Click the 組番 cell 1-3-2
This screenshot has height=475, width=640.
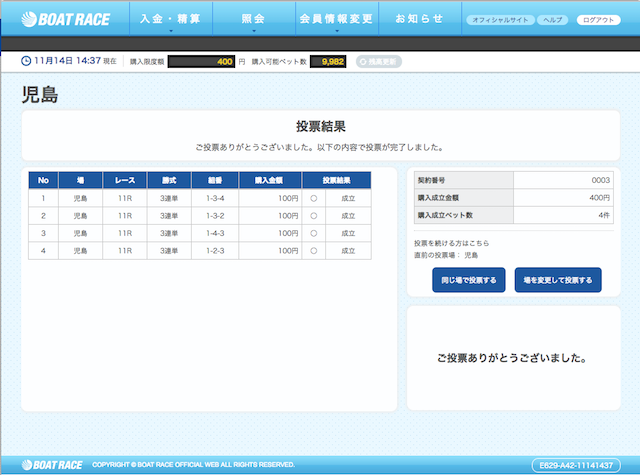[215, 216]
